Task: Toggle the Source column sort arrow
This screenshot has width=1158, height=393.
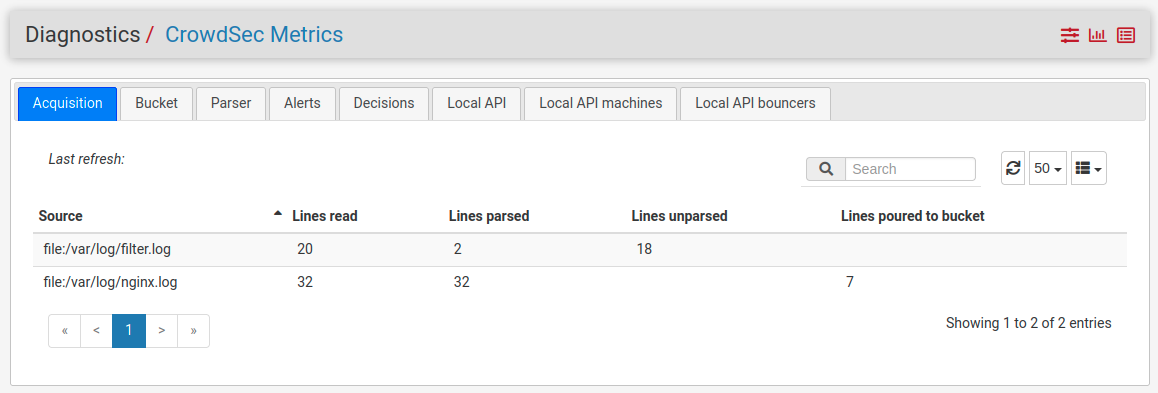Action: [278, 213]
